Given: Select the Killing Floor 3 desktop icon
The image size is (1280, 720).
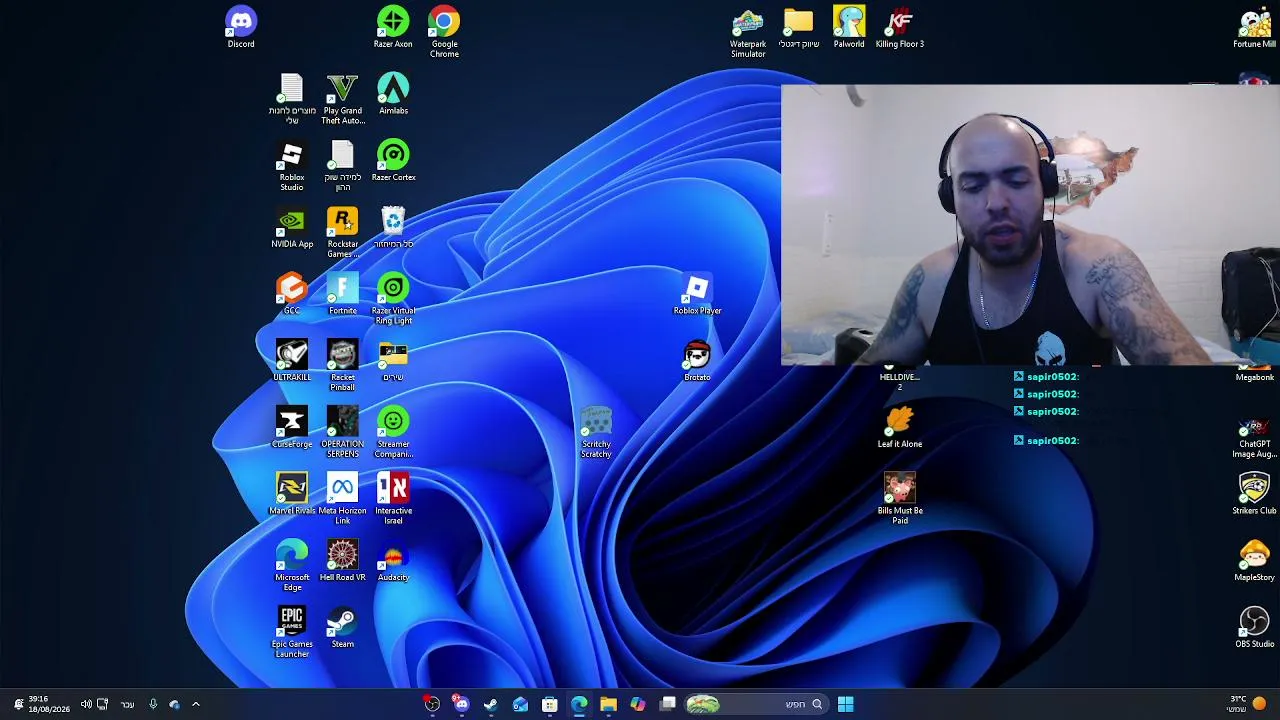Looking at the screenshot, I should click(x=900, y=28).
